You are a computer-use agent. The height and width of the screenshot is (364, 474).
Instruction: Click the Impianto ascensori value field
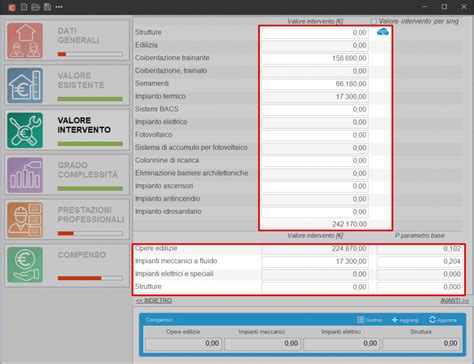coord(315,186)
